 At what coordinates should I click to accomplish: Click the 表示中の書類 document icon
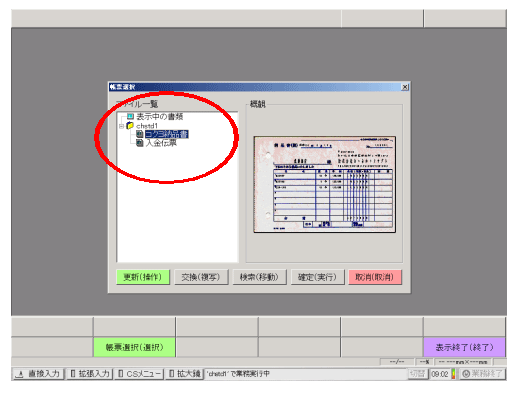[x=130, y=116]
